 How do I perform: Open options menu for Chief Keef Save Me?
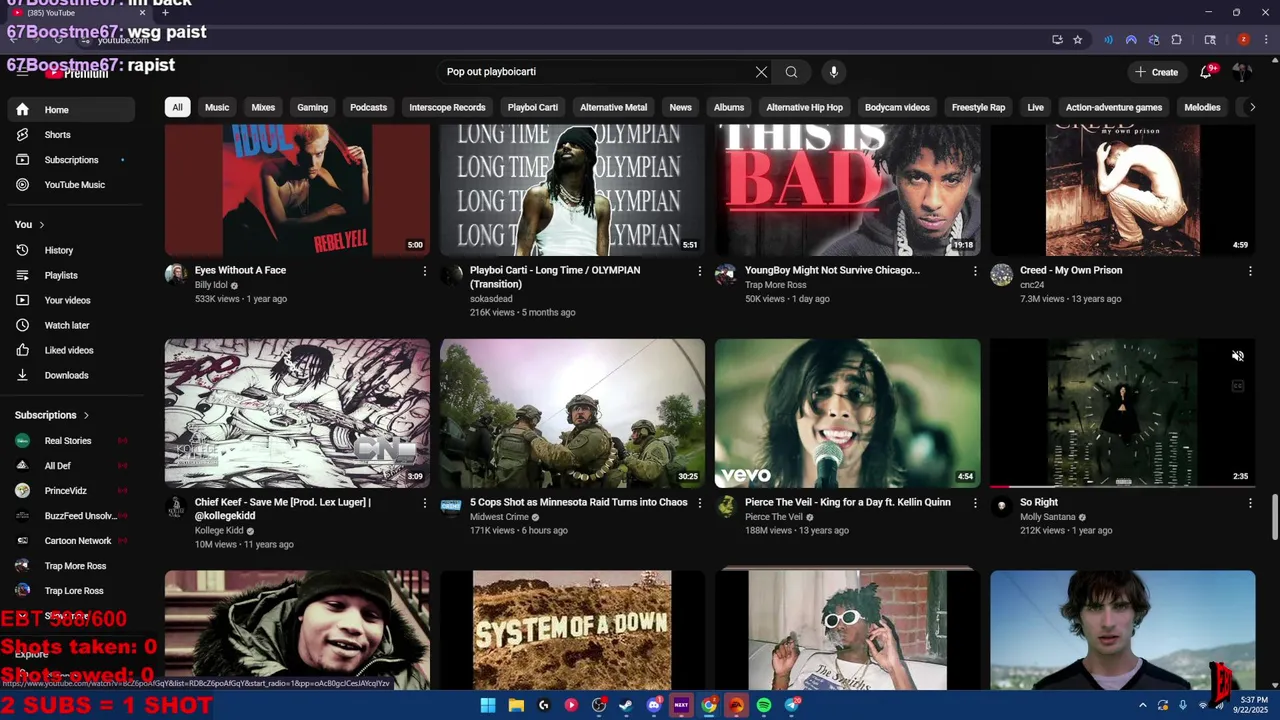point(424,503)
